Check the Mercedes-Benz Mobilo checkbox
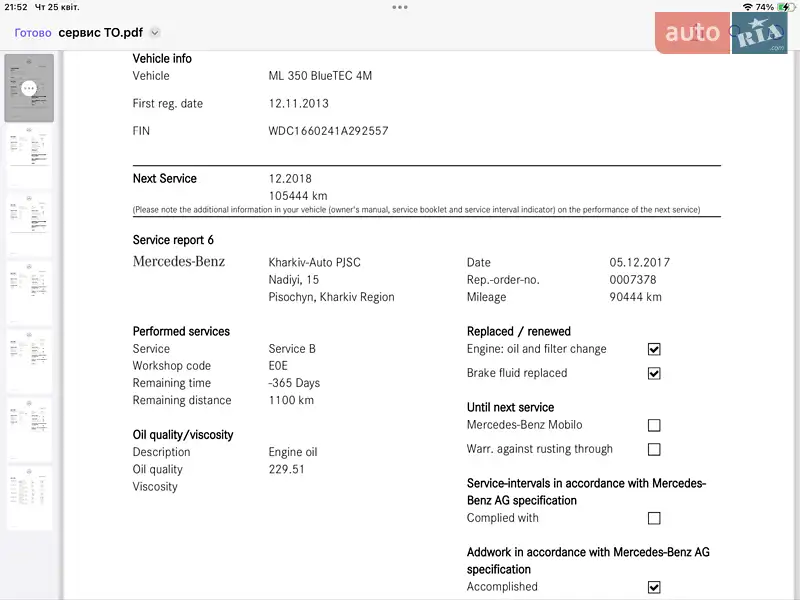Viewport: 800px width, 600px height. (654, 425)
